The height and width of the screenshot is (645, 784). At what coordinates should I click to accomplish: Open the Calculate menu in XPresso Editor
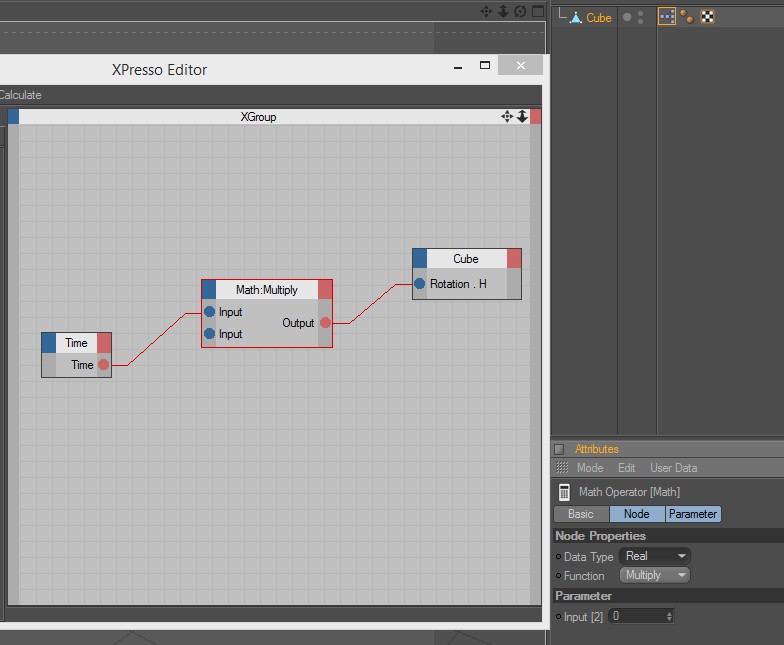20,95
